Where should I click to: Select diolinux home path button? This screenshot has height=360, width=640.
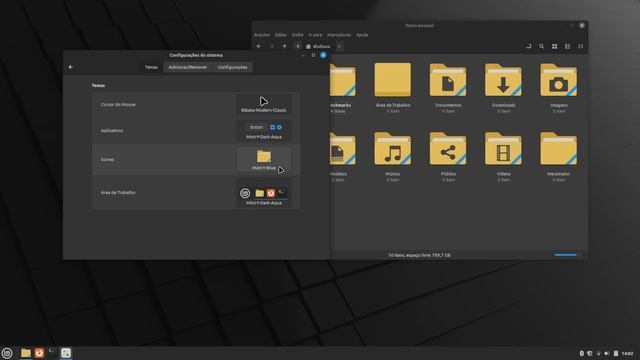tap(318, 47)
